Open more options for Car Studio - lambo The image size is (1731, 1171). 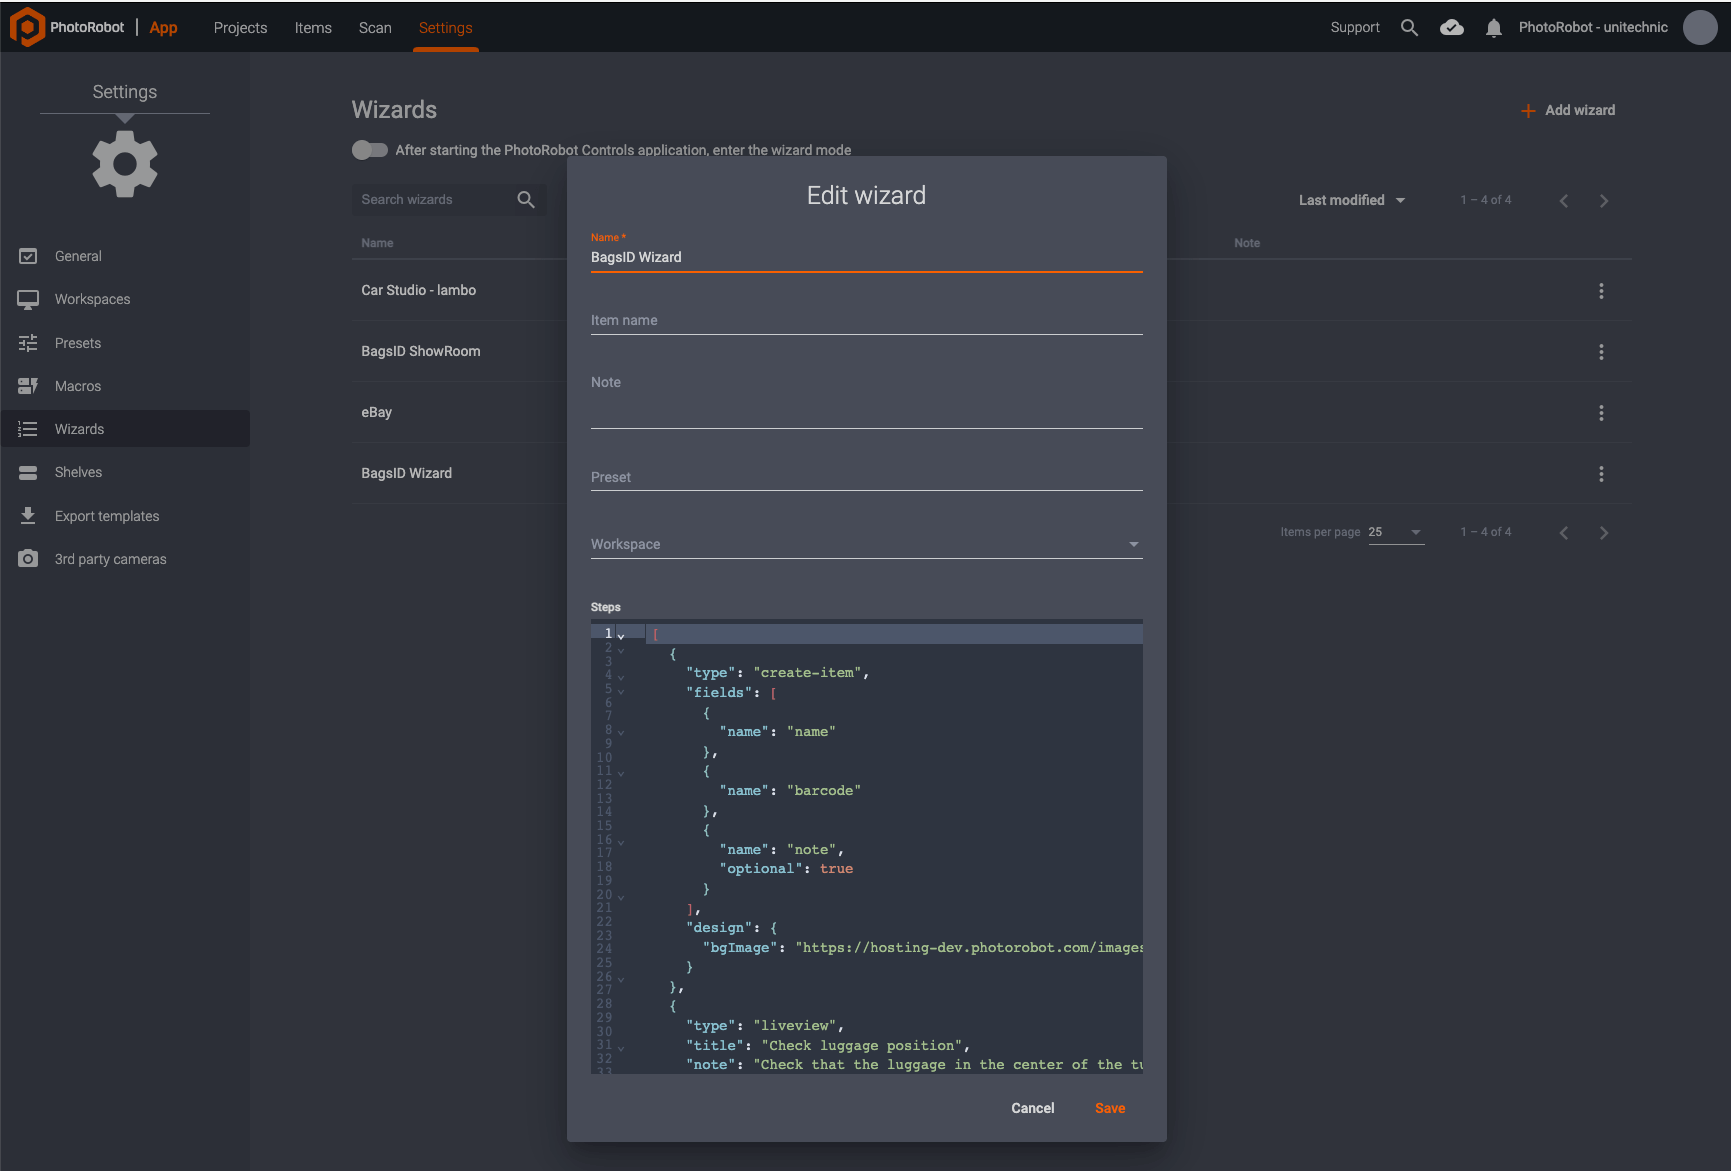click(1600, 291)
